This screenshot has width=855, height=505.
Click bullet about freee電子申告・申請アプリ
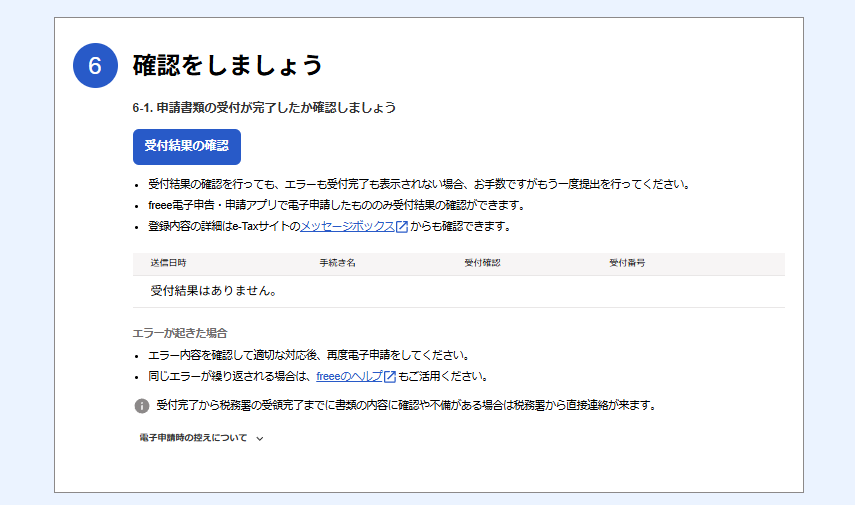click(x=337, y=206)
